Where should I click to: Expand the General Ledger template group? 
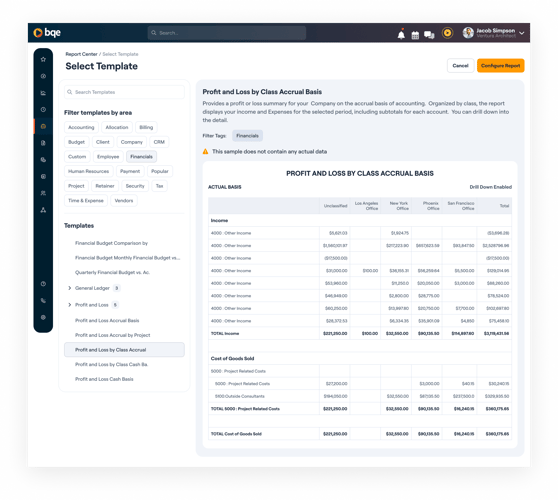point(70,288)
